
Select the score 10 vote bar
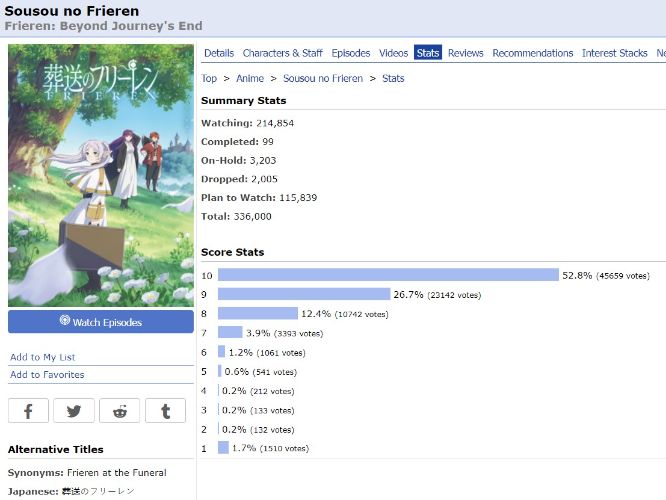click(388, 275)
